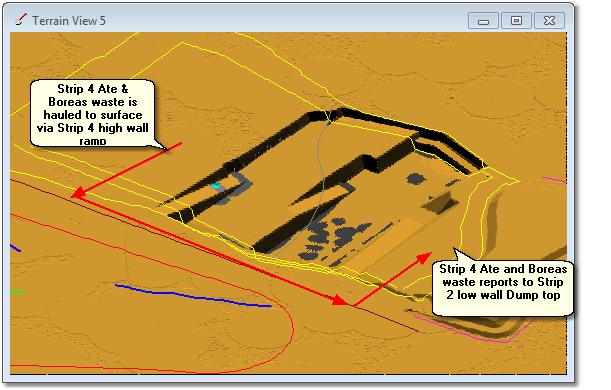
Task: Click the Terrain View 5 title text
Action: pyautogui.click(x=69, y=21)
